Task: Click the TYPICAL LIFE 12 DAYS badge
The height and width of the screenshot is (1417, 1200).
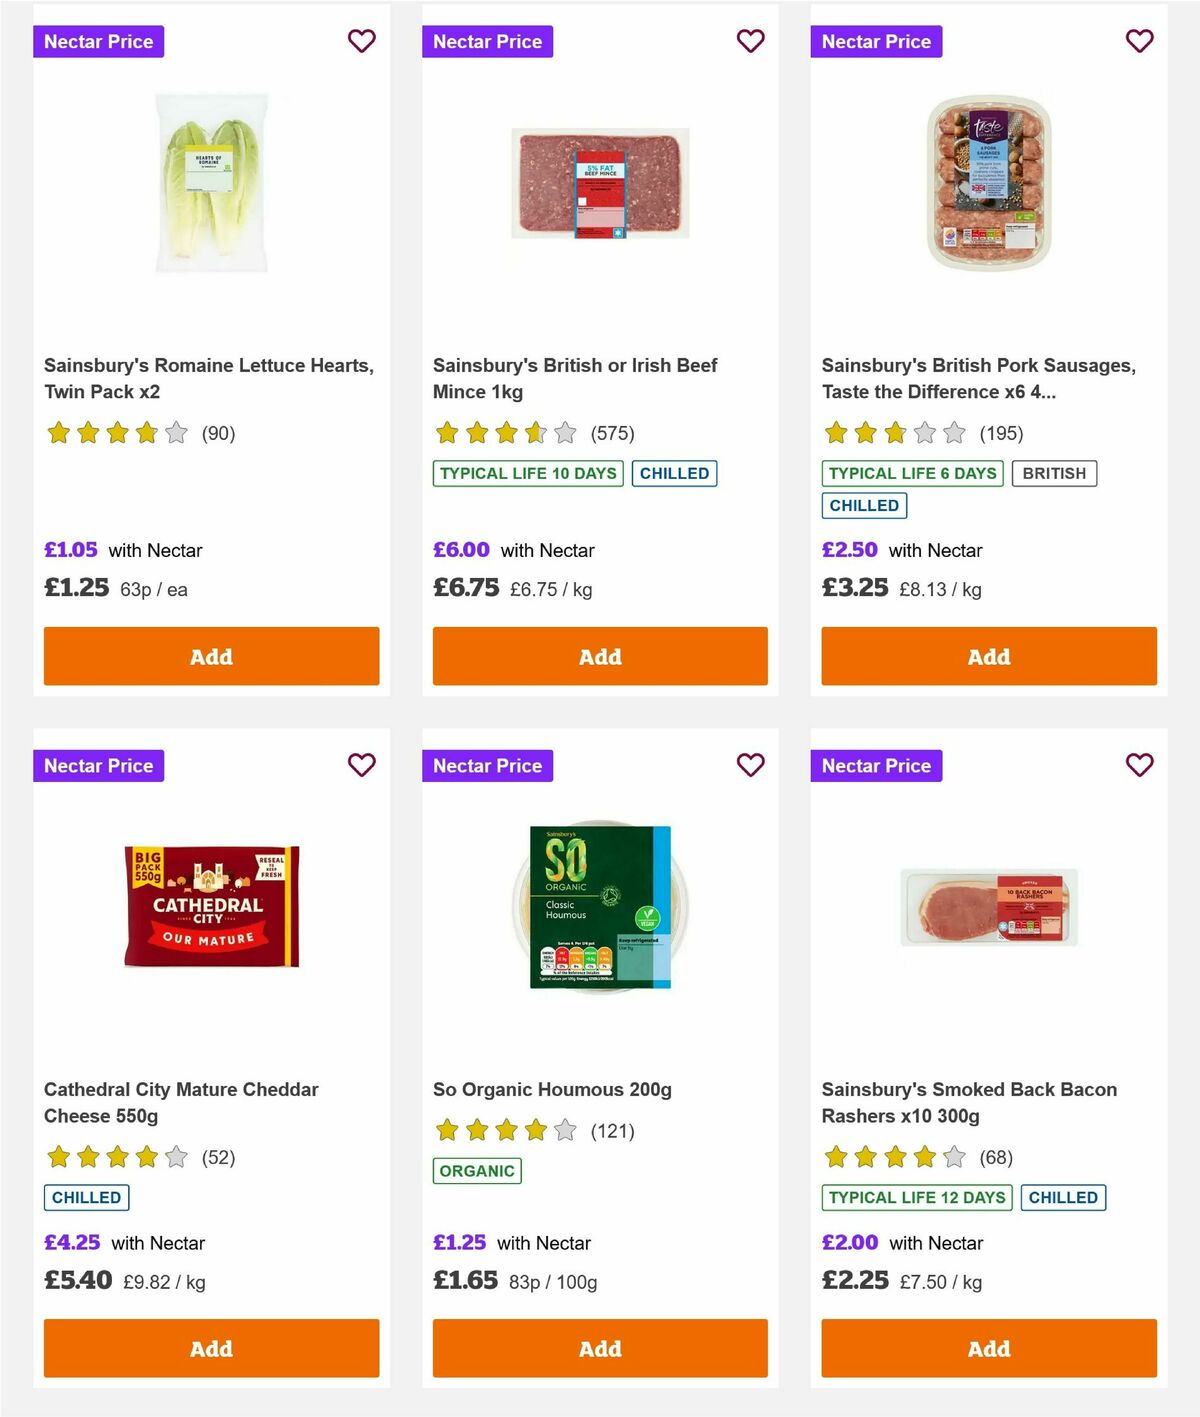Action: pyautogui.click(x=915, y=1197)
